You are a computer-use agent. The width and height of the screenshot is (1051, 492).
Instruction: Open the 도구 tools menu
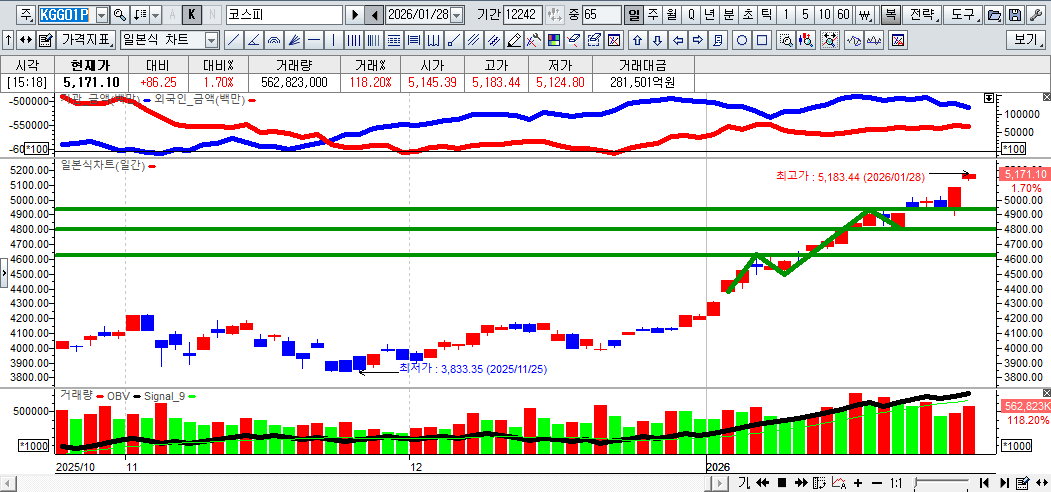point(962,15)
